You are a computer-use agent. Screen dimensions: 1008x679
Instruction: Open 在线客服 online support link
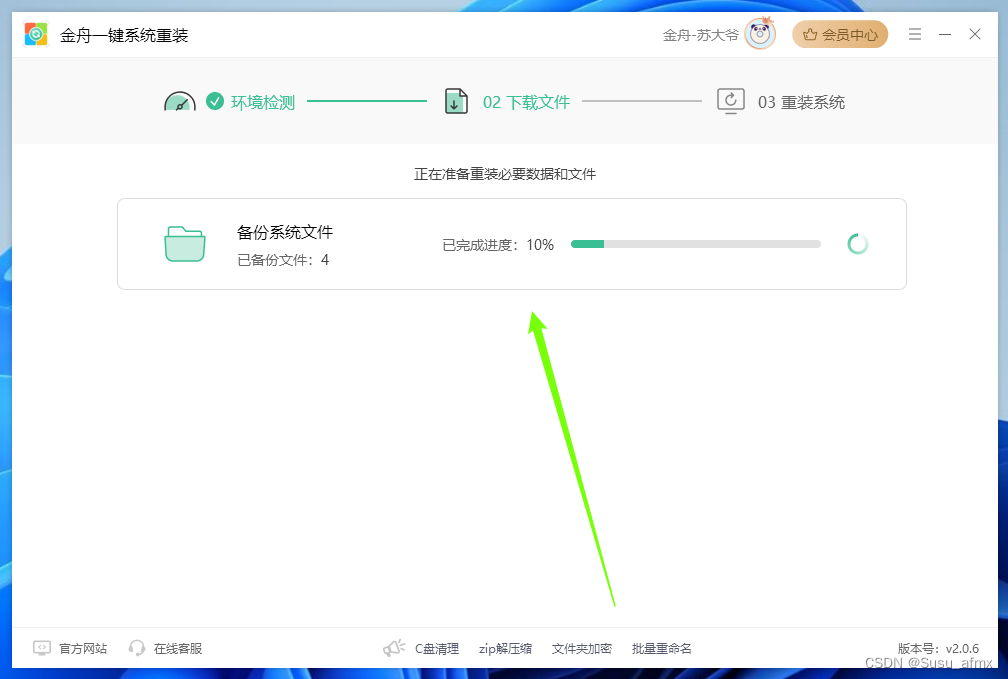coord(178,649)
